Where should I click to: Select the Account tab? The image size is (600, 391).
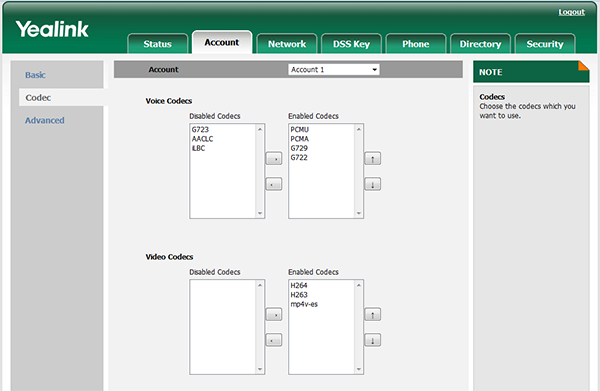222,42
